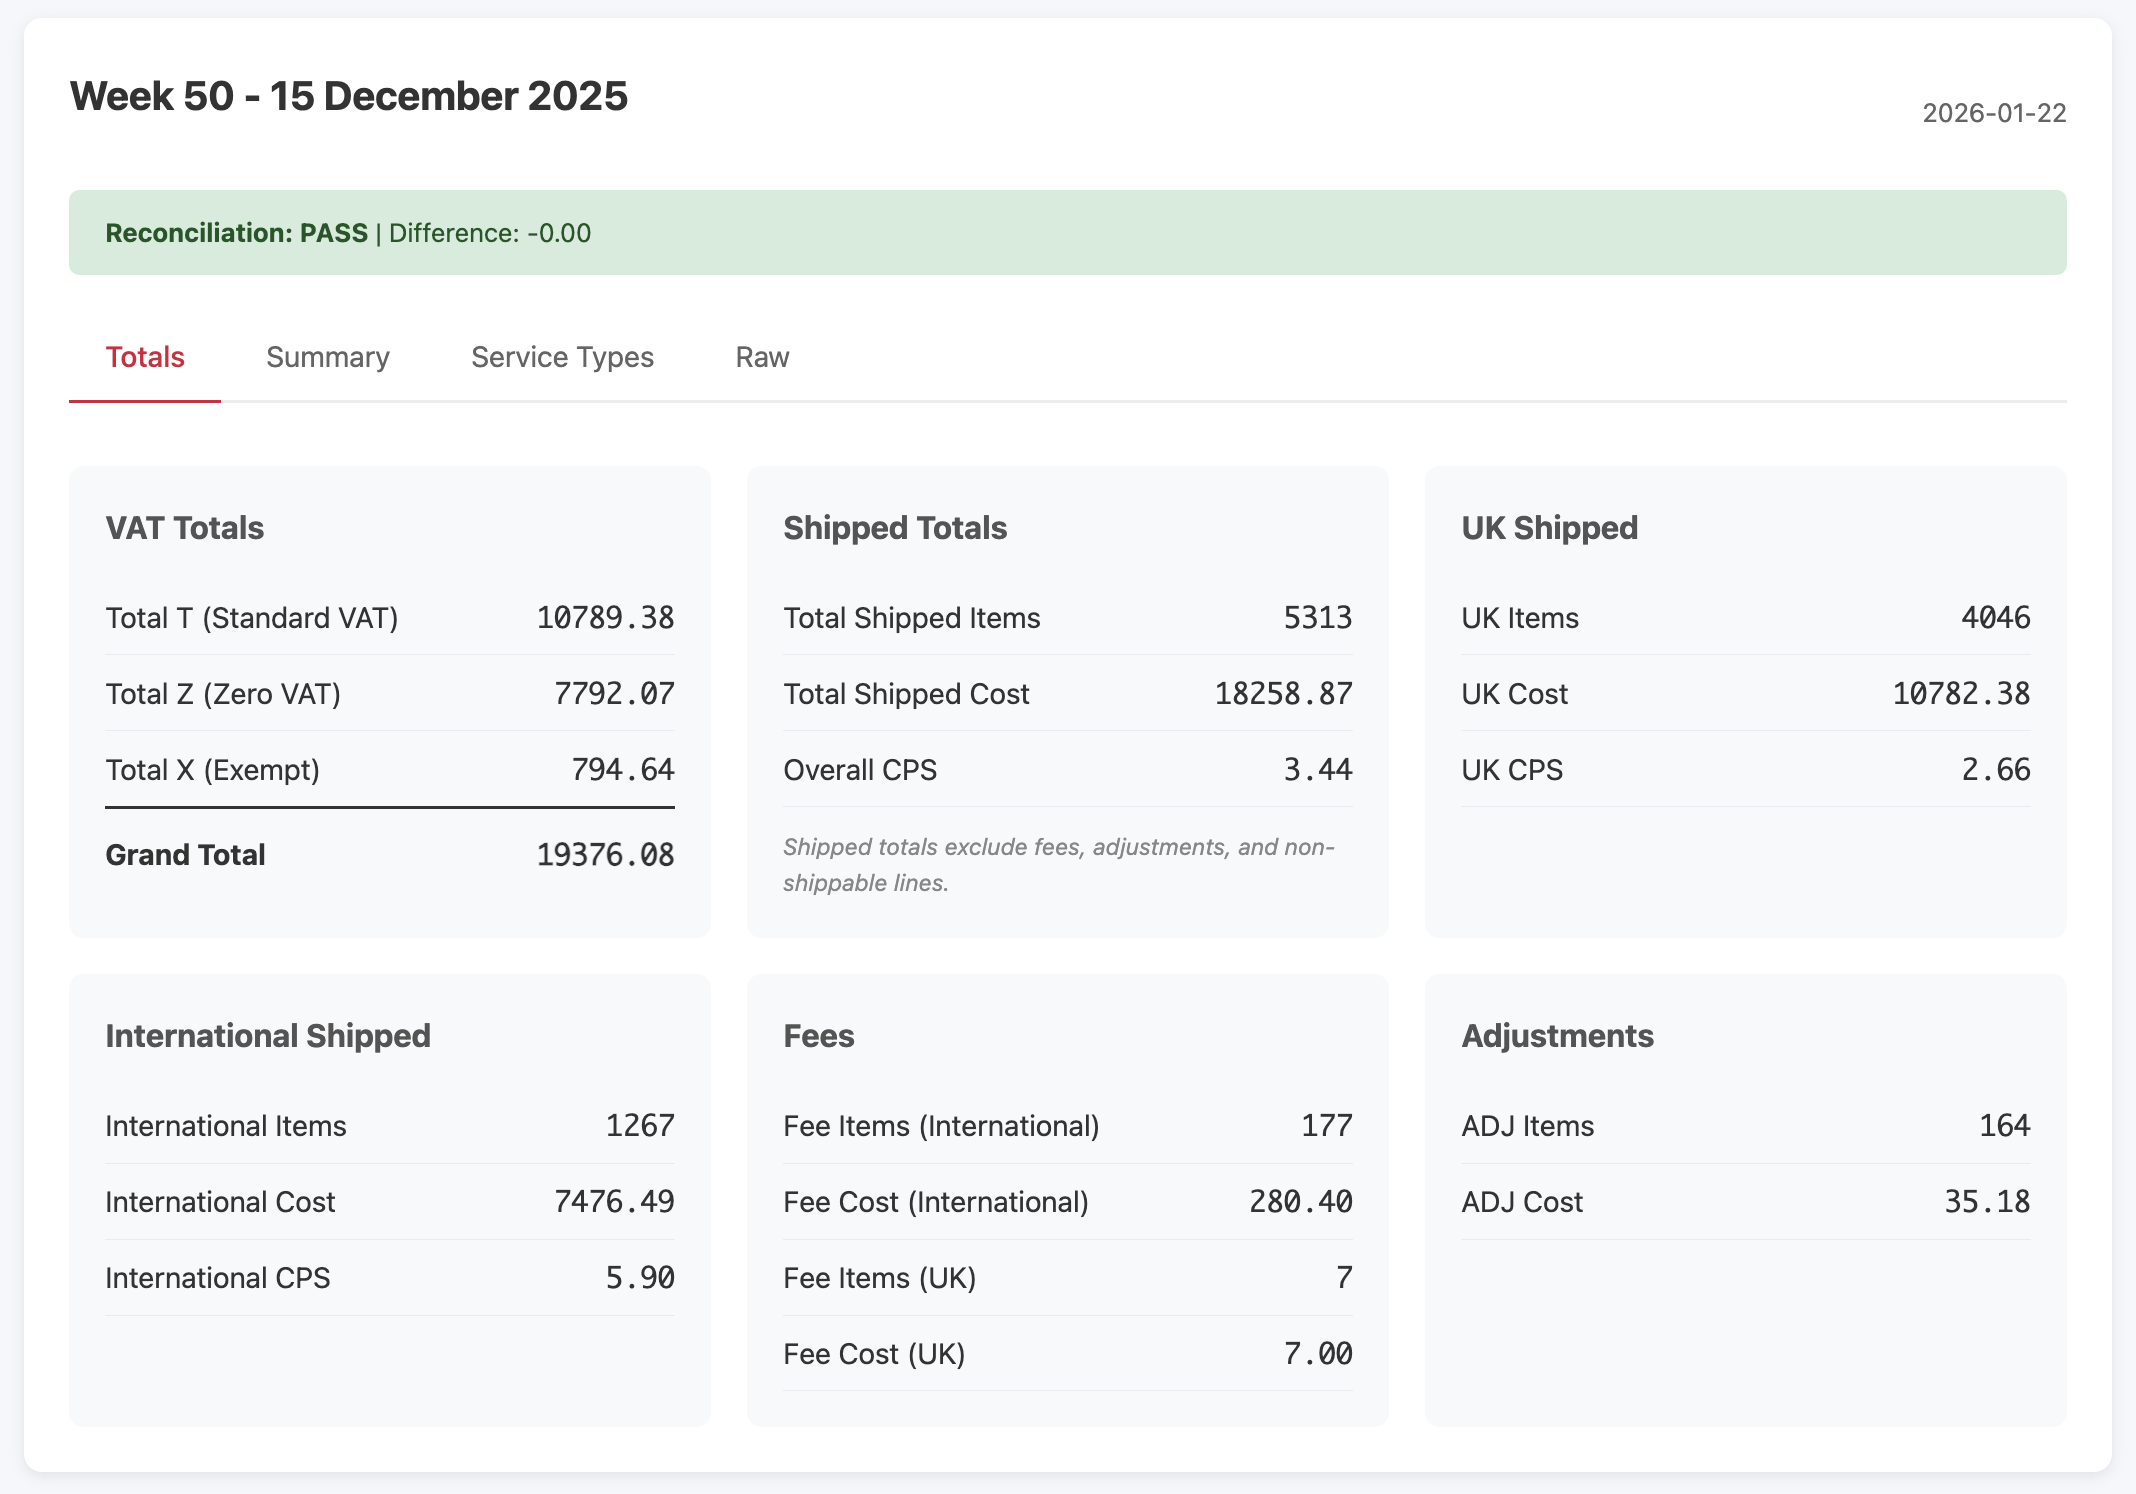Select the Total Shipped Items count
Screen dimensions: 2136x1494
pos(1317,618)
